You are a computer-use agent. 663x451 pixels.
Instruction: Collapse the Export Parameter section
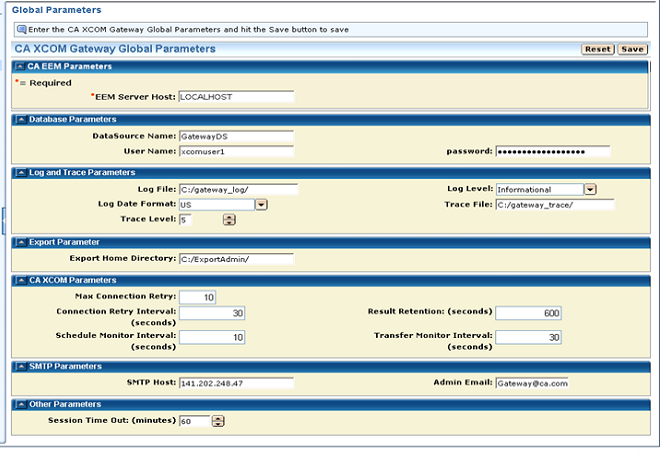[x=21, y=242]
